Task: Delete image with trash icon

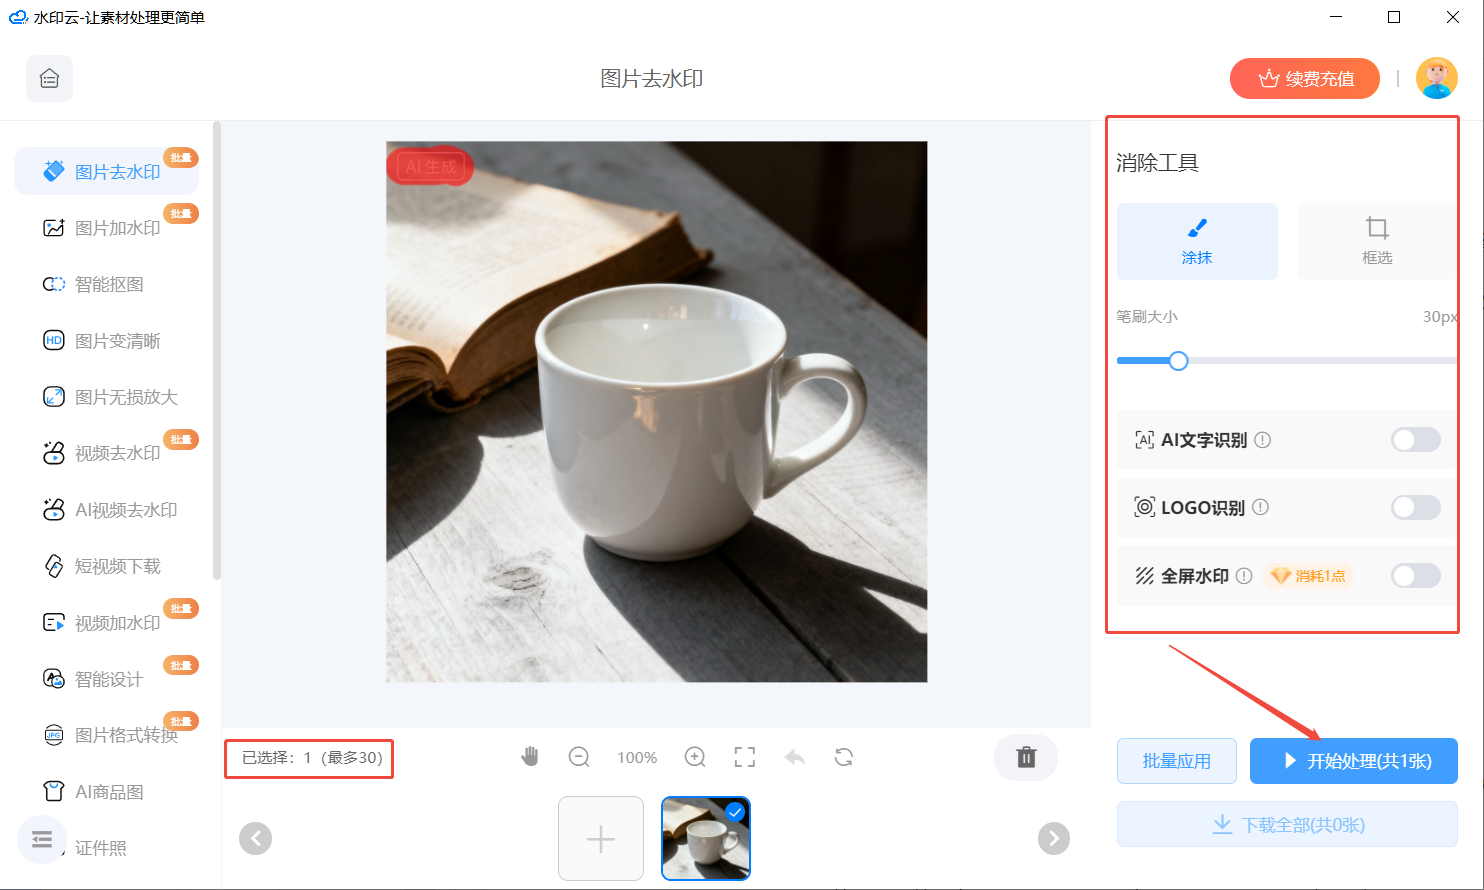Action: point(1026,757)
